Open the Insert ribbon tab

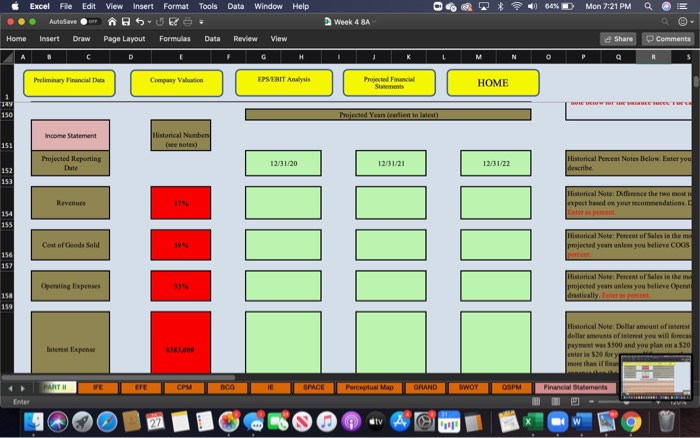point(49,39)
